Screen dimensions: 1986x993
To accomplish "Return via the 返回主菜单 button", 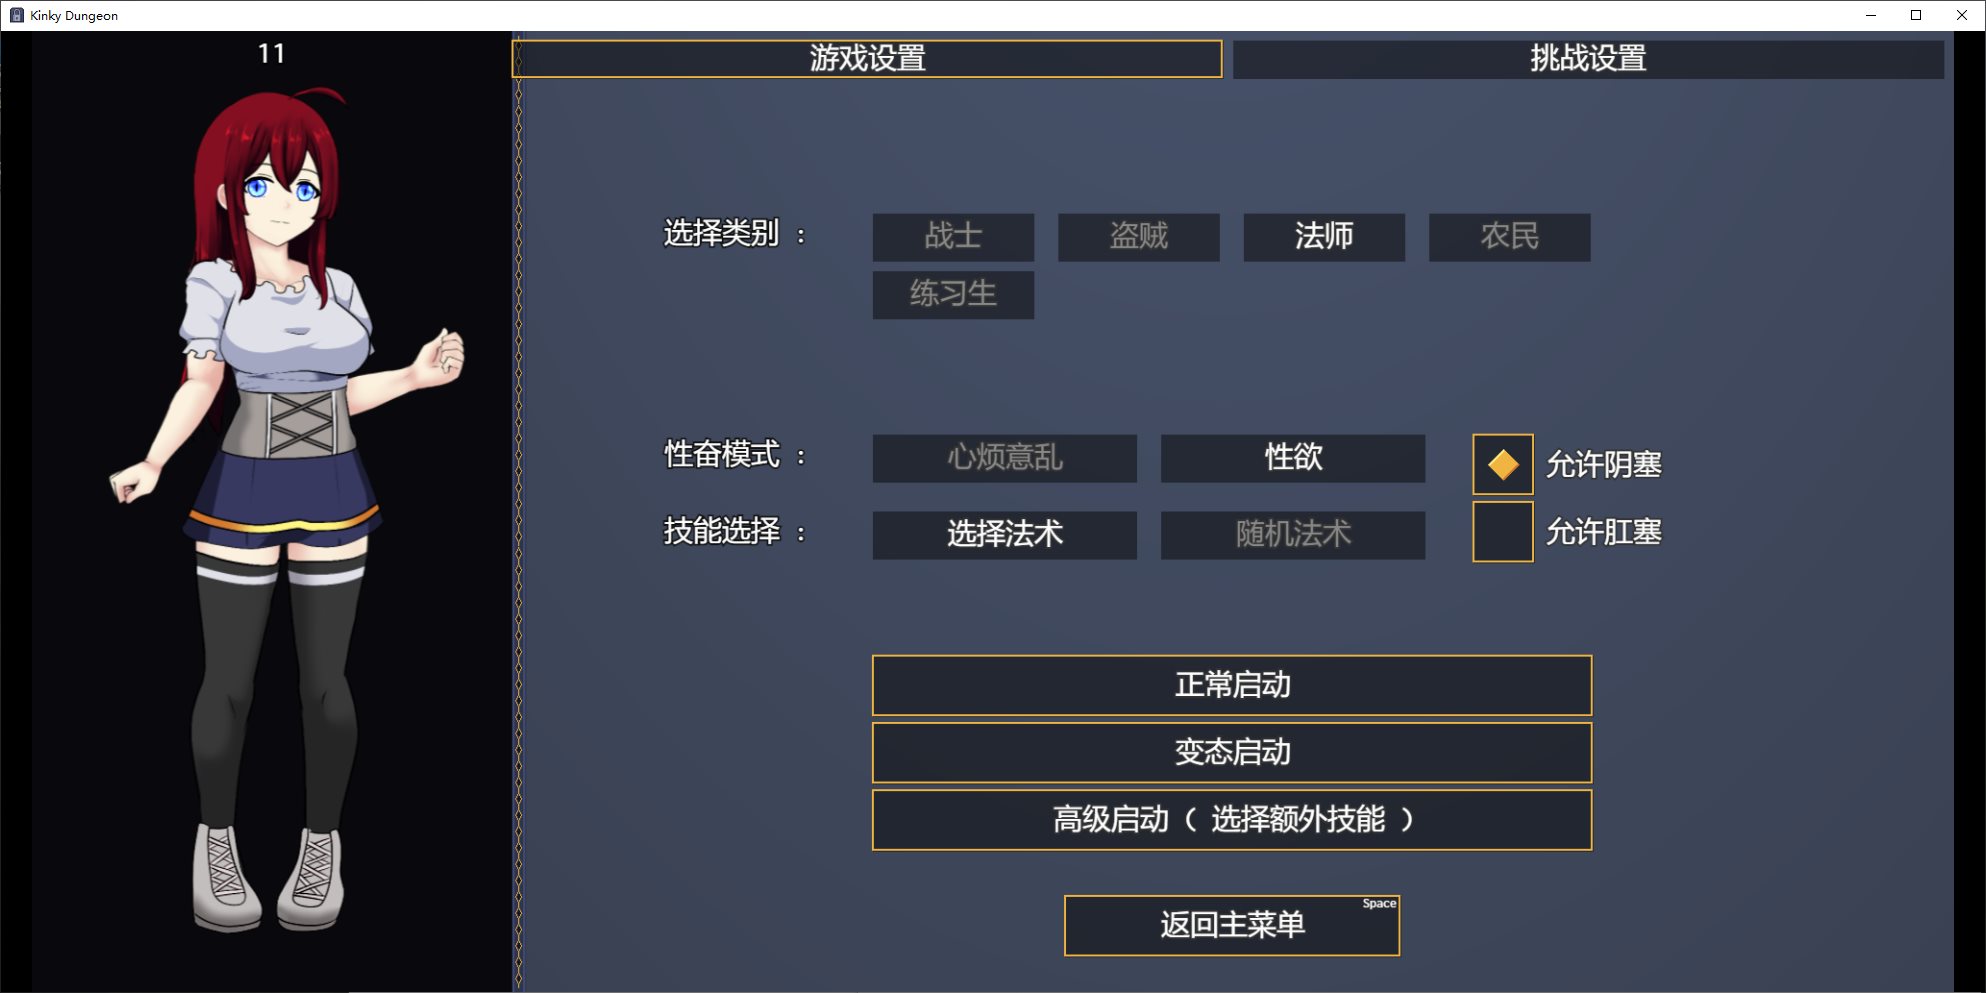I will 1231,925.
